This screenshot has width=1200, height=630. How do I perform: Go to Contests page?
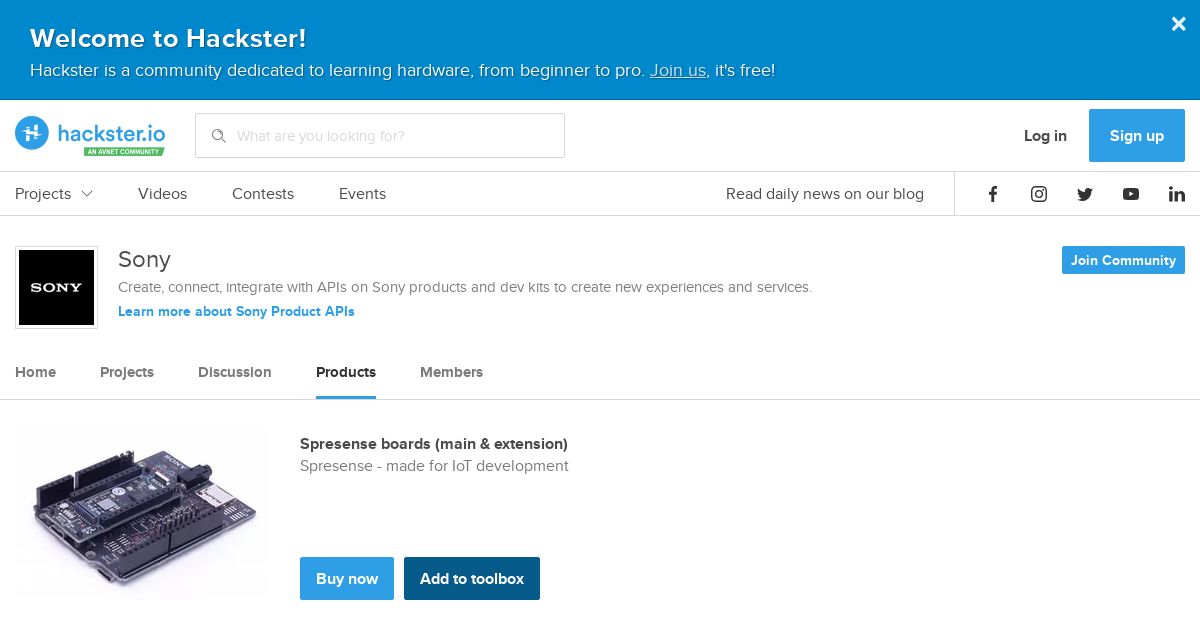pyautogui.click(x=263, y=194)
